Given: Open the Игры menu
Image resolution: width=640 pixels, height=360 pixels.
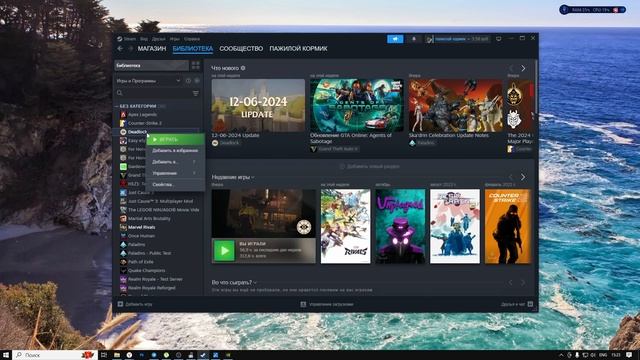Looking at the screenshot, I should (175, 39).
